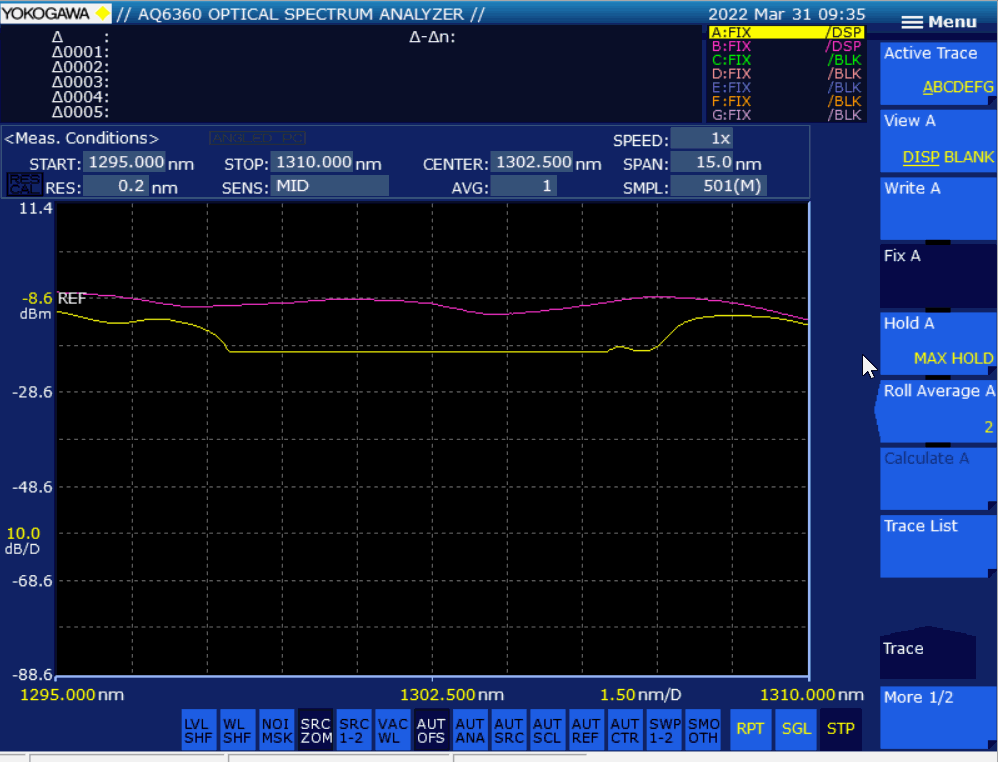Open the Calculate A softkey
998x762 pixels.
[938, 478]
